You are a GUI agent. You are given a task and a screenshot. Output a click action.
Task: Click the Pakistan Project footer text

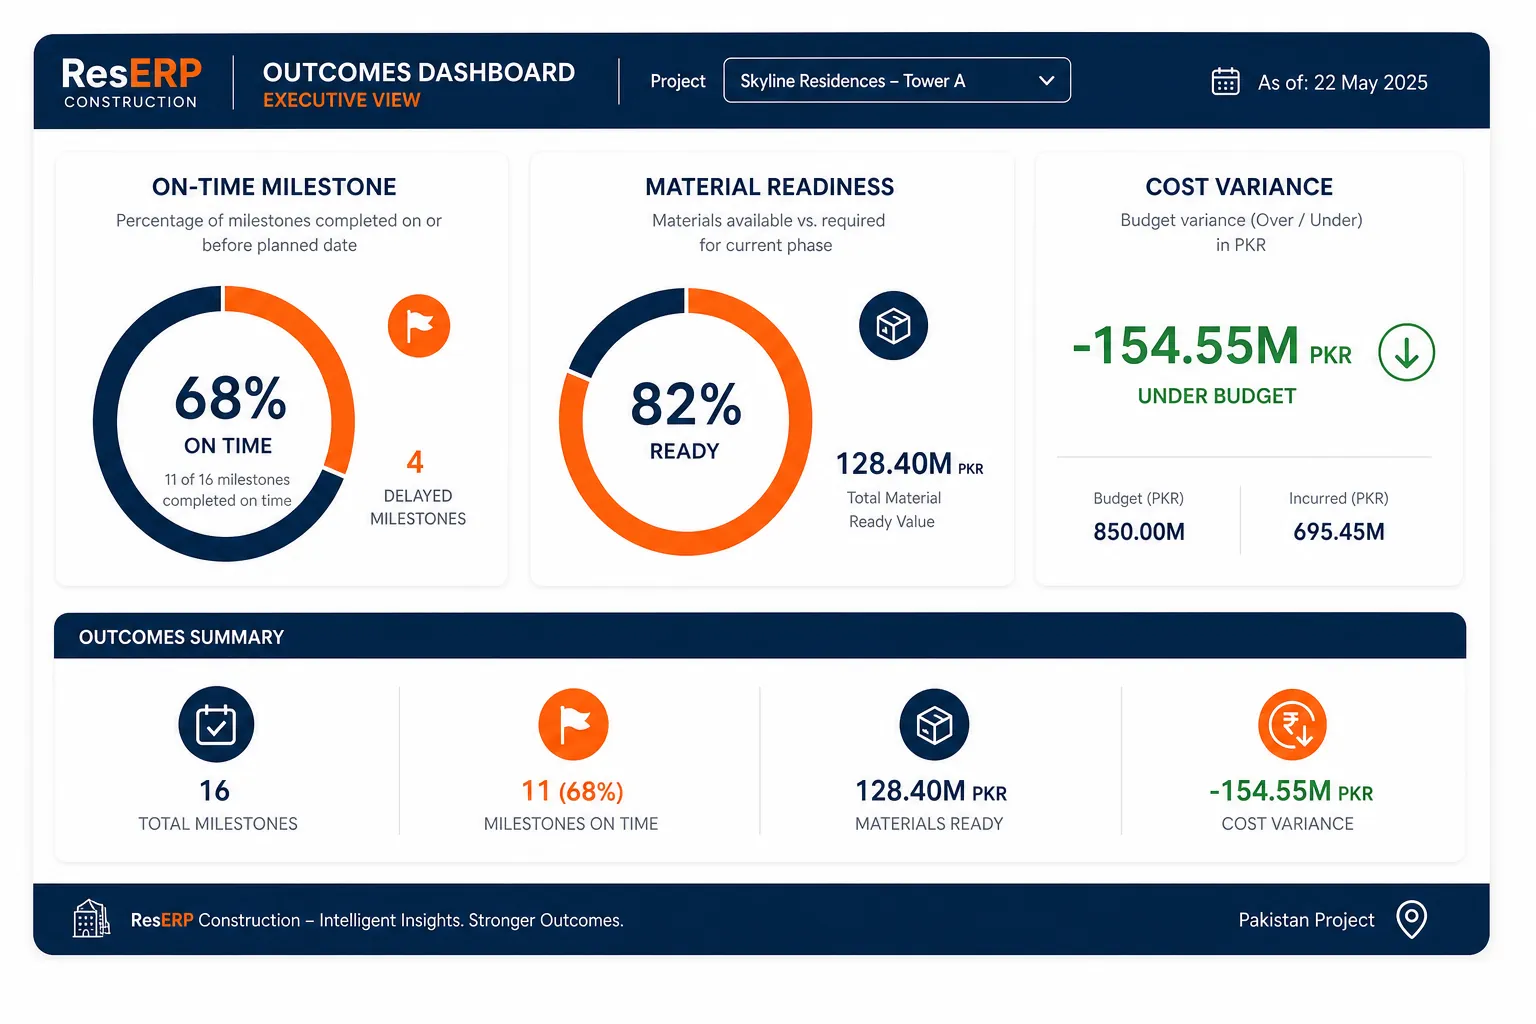click(1306, 920)
